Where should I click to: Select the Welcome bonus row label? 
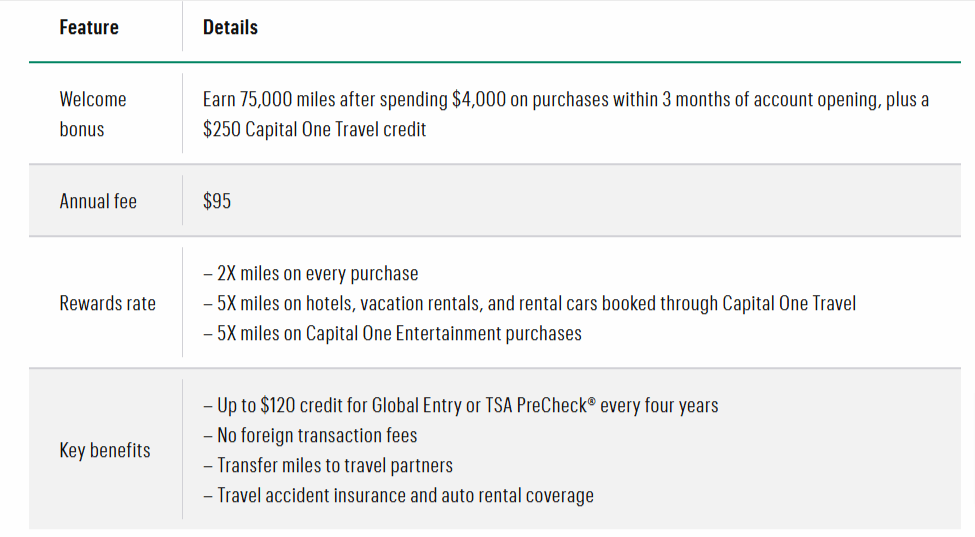(93, 114)
